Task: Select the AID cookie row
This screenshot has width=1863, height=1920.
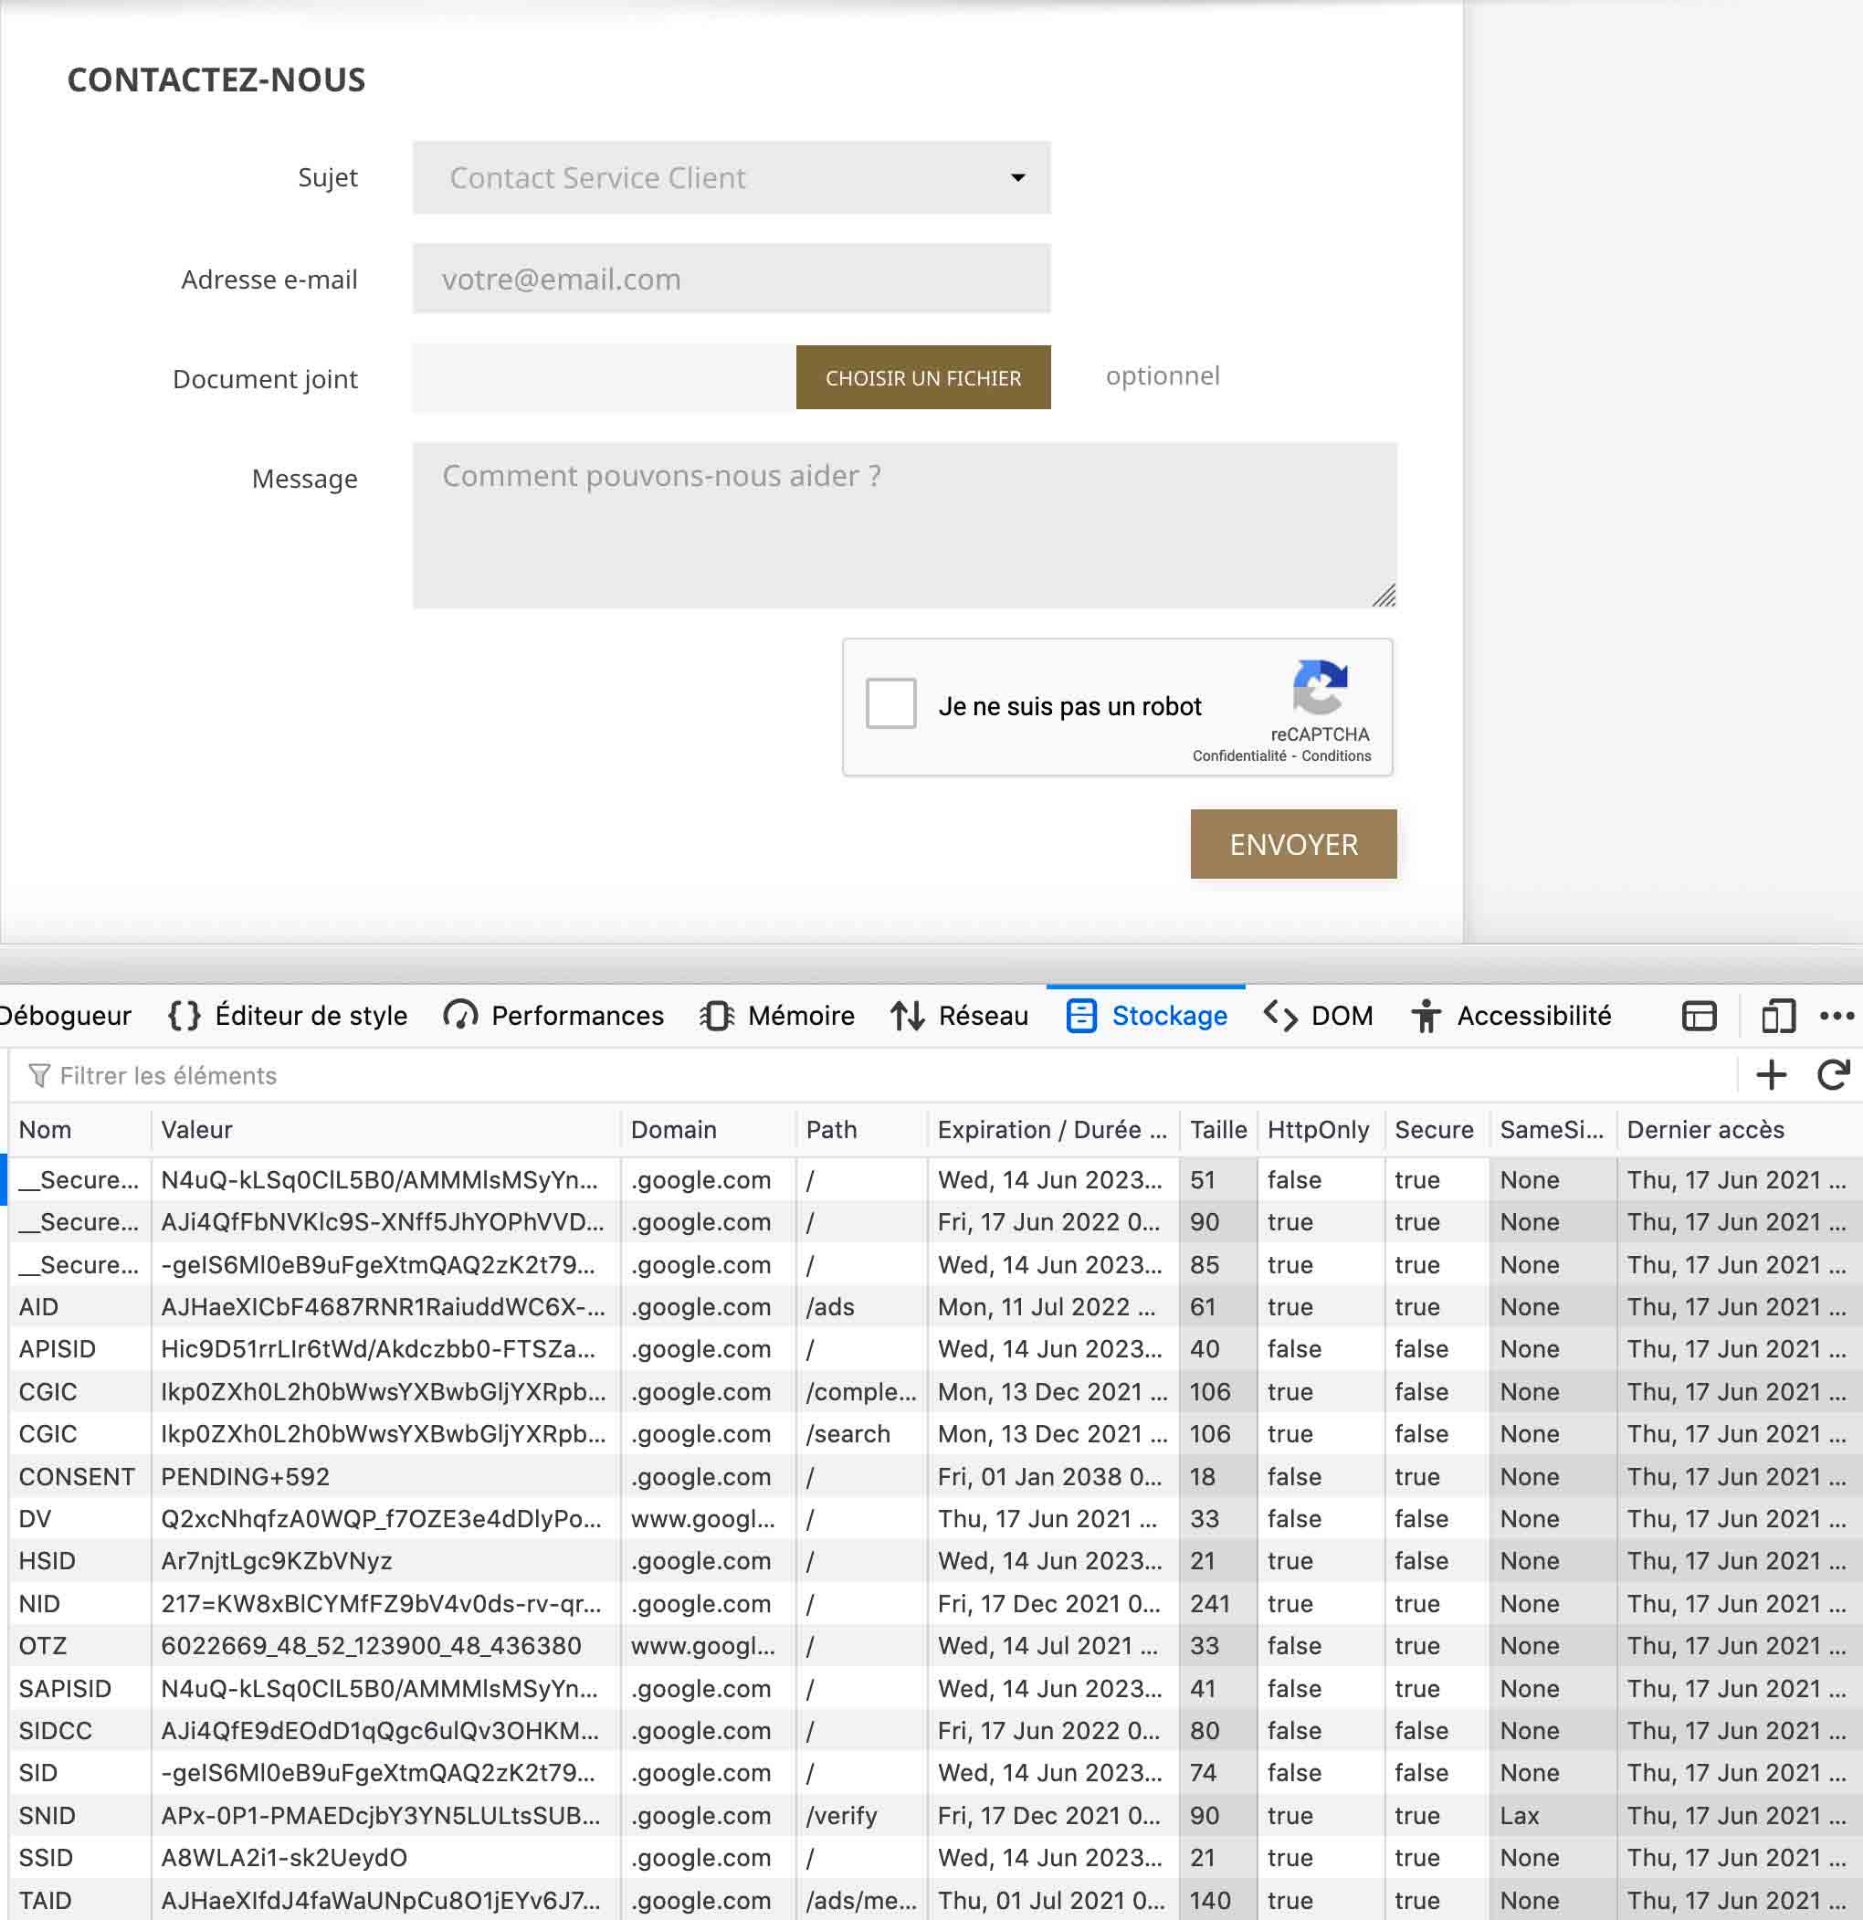Action: [935, 1307]
